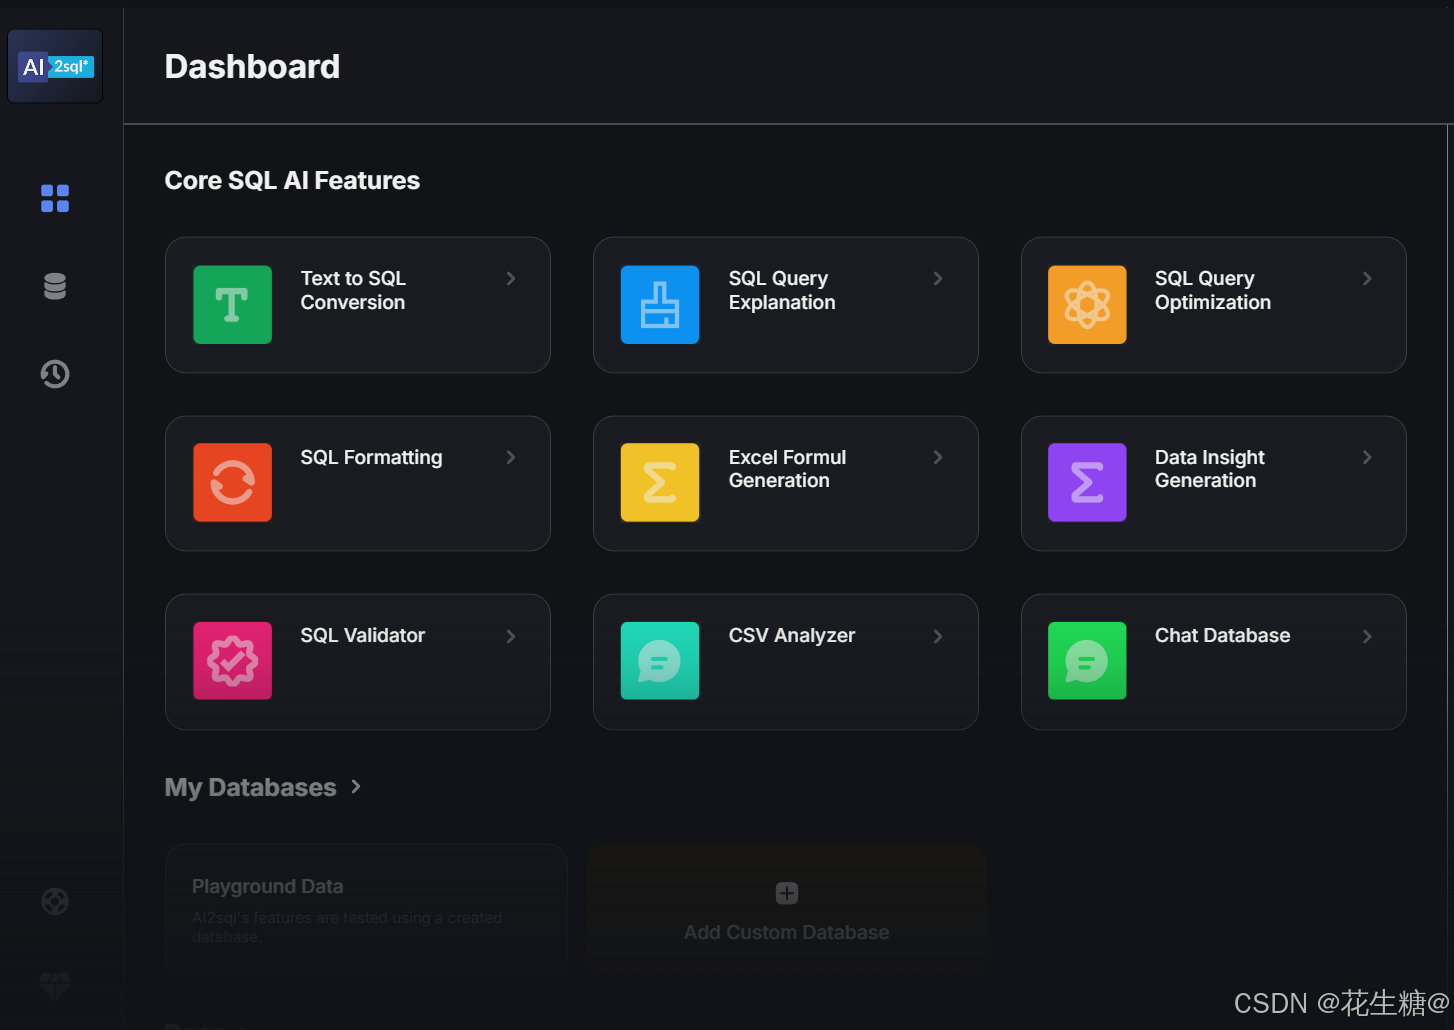The width and height of the screenshot is (1454, 1030).
Task: Click the blue SQL Query Explanation brush icon
Action: coord(660,305)
